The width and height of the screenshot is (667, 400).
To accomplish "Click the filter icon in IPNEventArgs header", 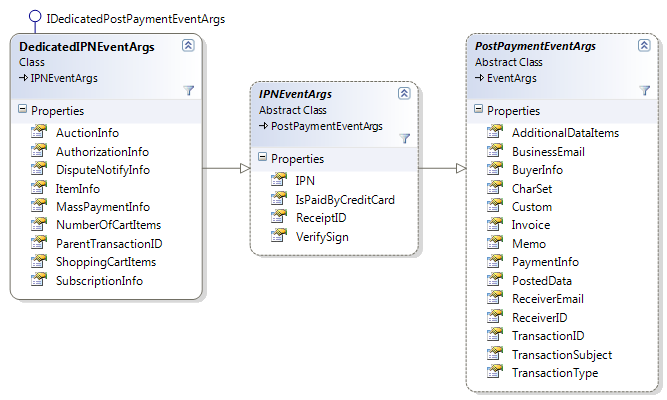I will [405, 138].
